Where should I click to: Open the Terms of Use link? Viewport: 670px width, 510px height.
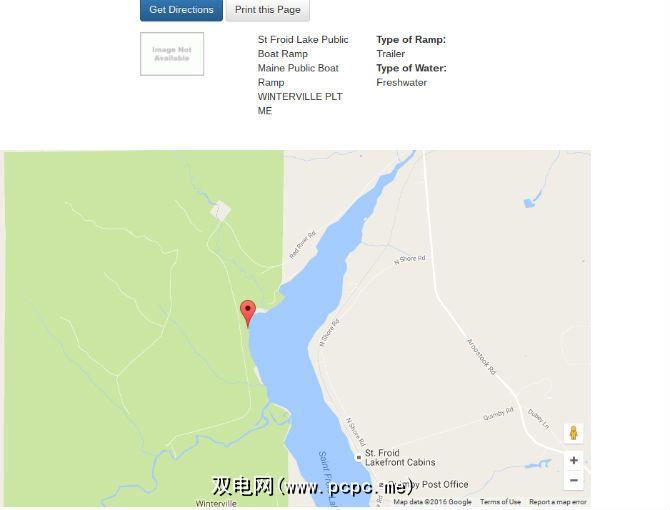coord(500,502)
